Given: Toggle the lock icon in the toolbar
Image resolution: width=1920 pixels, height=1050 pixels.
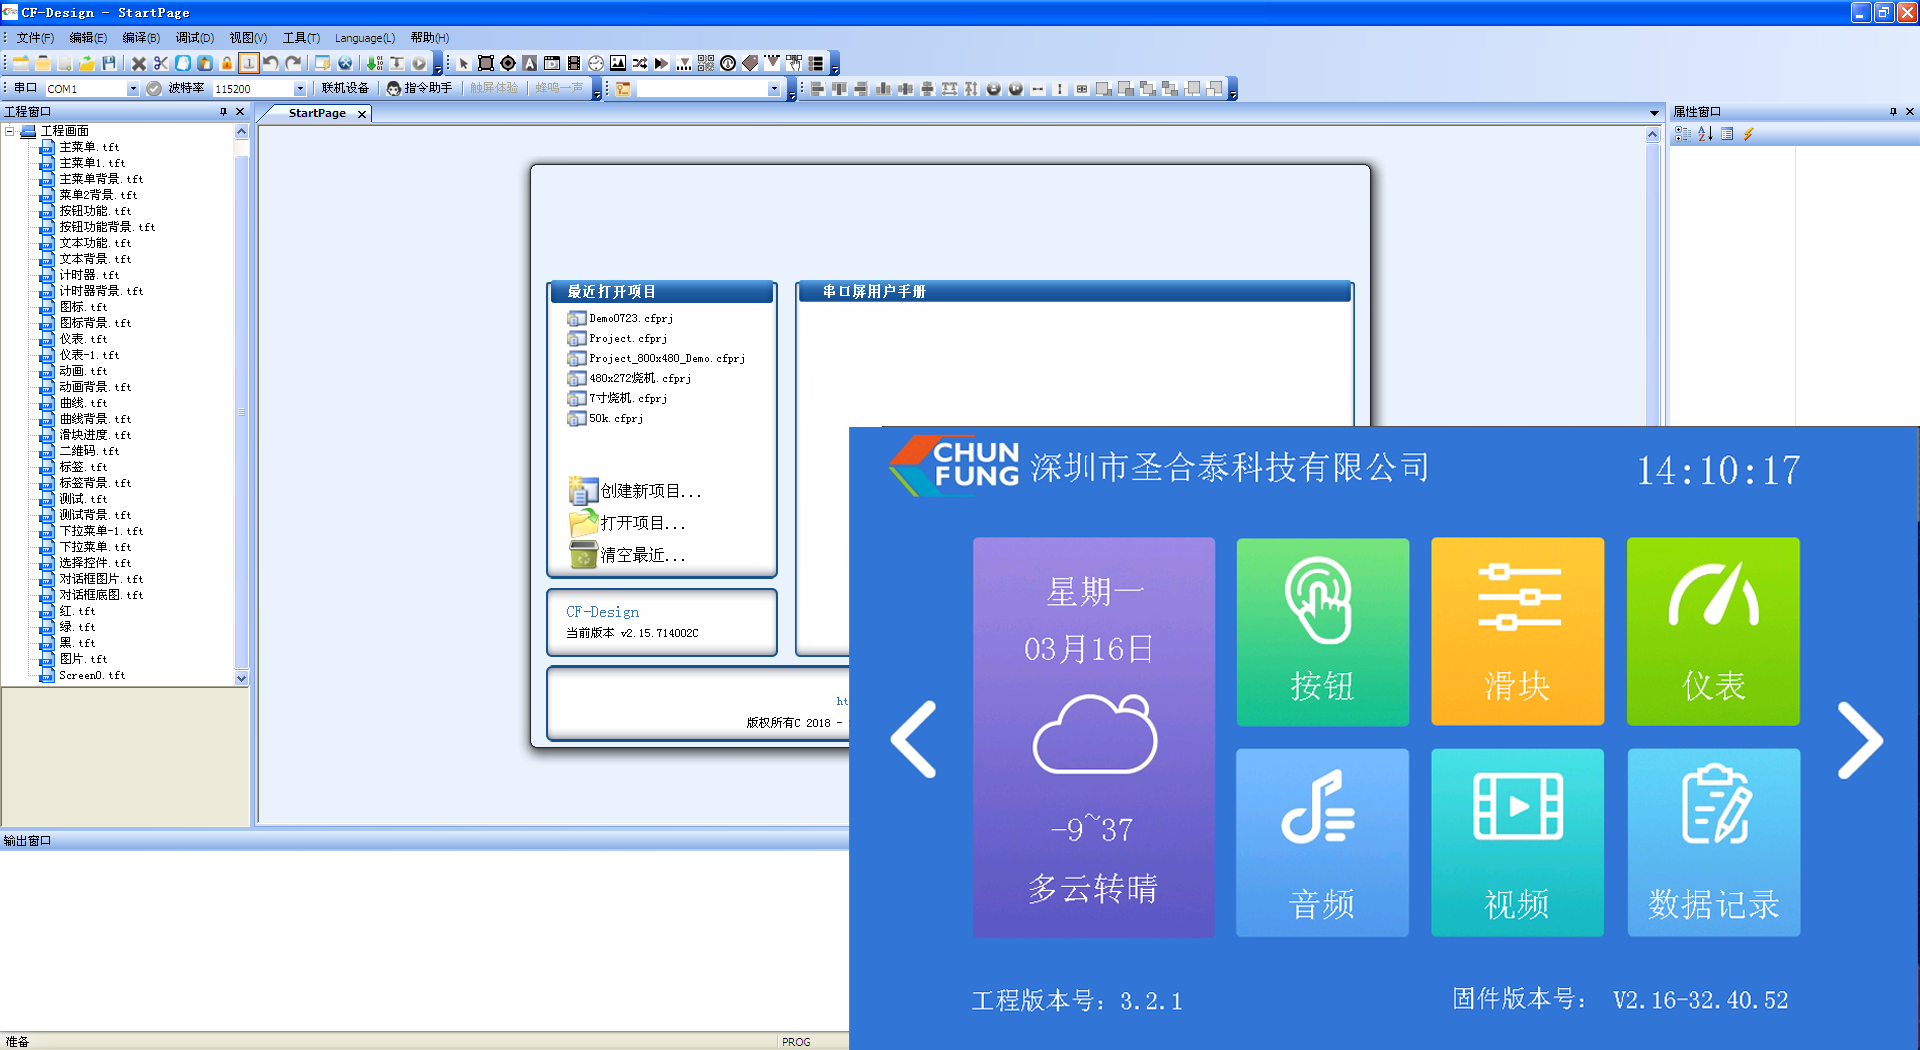Looking at the screenshot, I should click(227, 63).
